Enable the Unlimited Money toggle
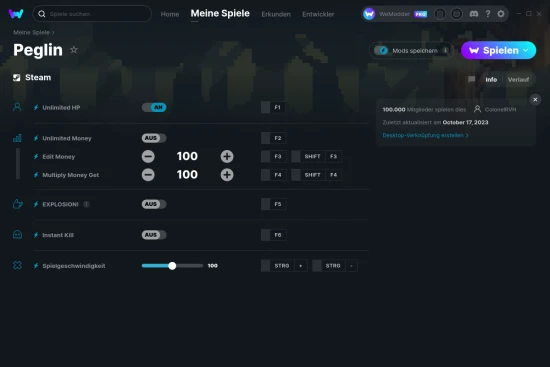Screen dimensions: 550x367 point(154,138)
